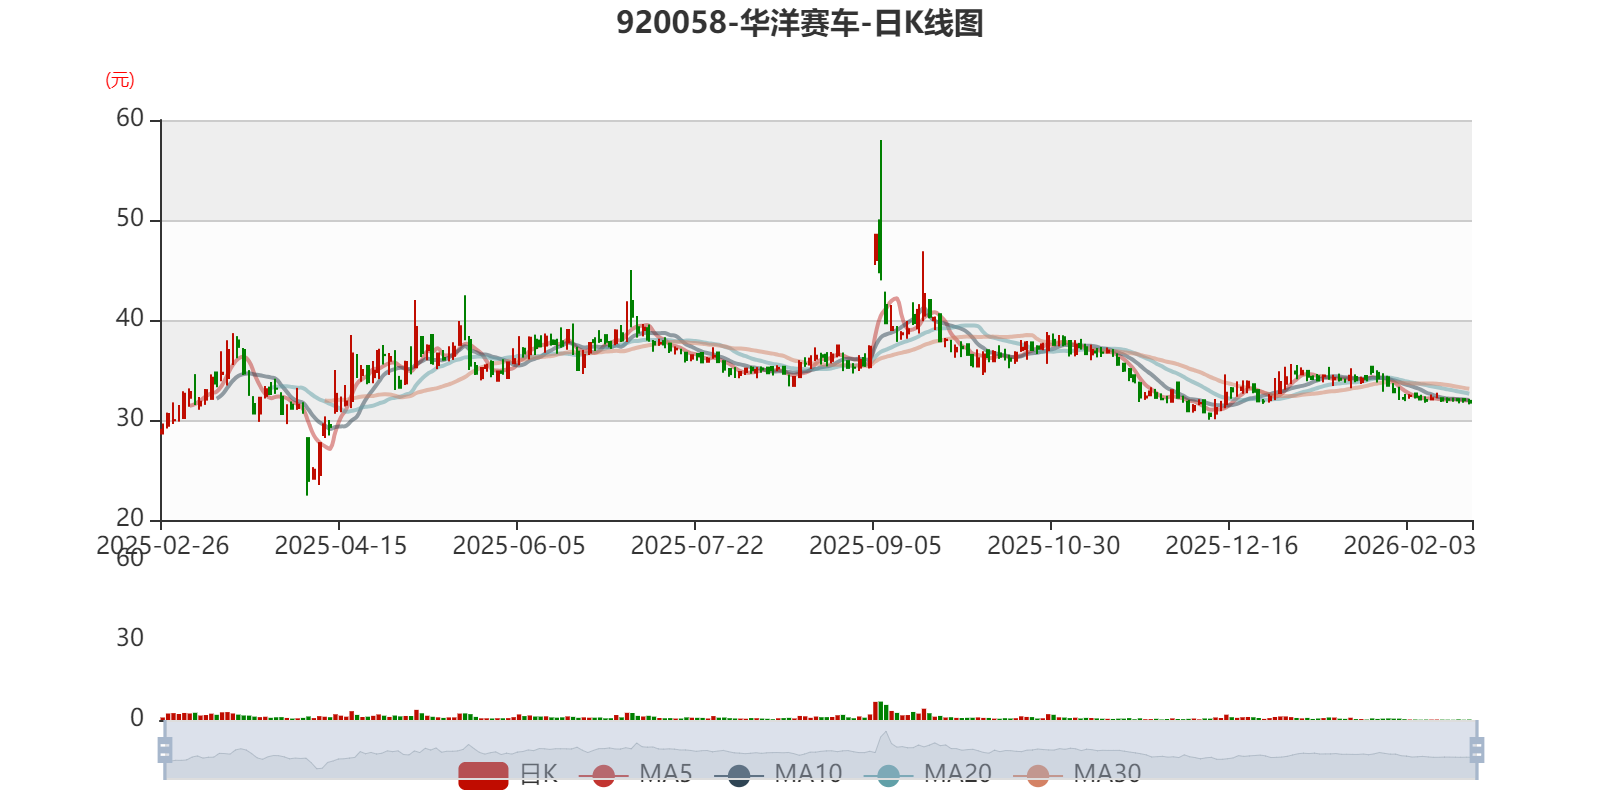Click the tallest candlestick spiking near 58
The width and height of the screenshot is (1600, 800).
point(880,210)
